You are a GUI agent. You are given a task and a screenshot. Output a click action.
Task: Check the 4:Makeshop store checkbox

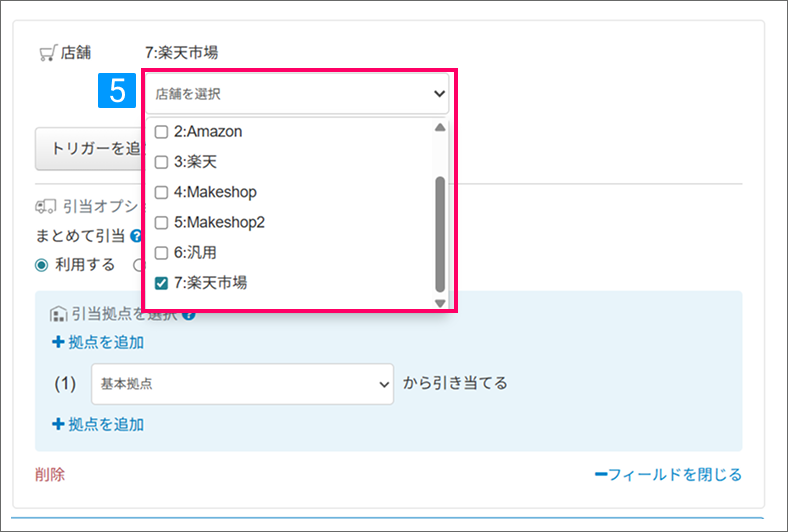(x=161, y=192)
